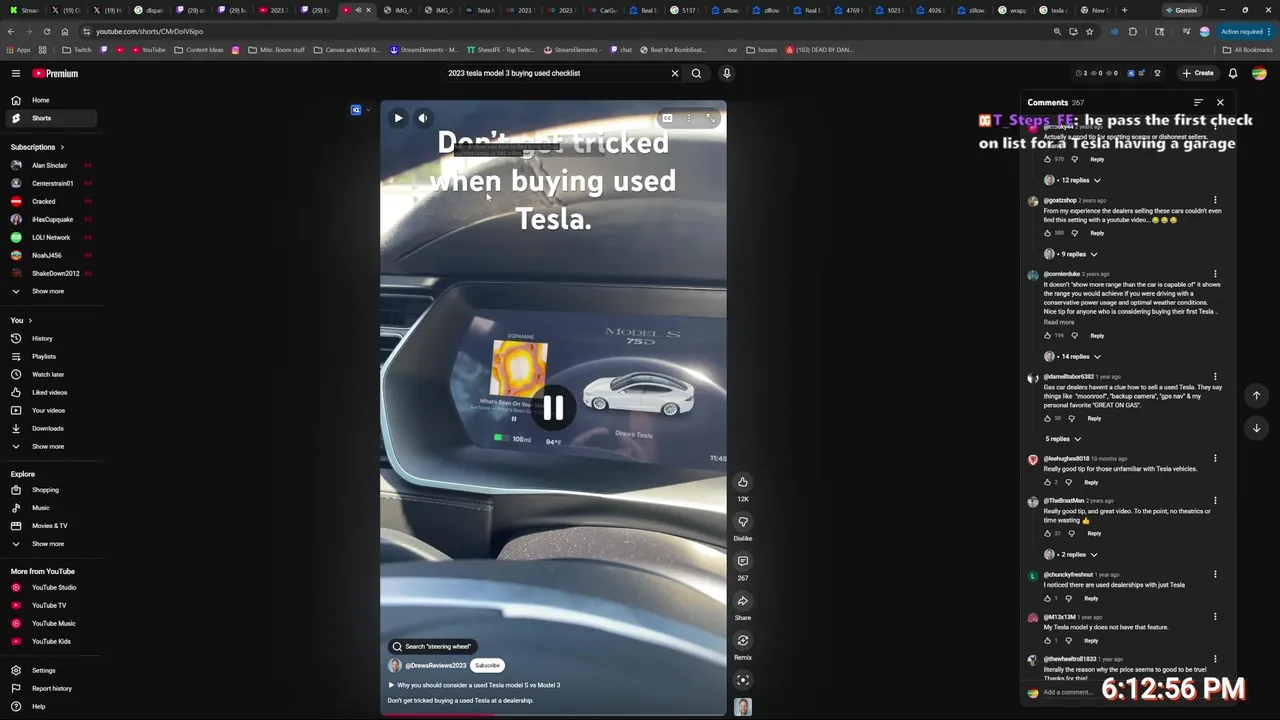The image size is (1280, 720).
Task: Mute the Short's volume
Action: (423, 118)
